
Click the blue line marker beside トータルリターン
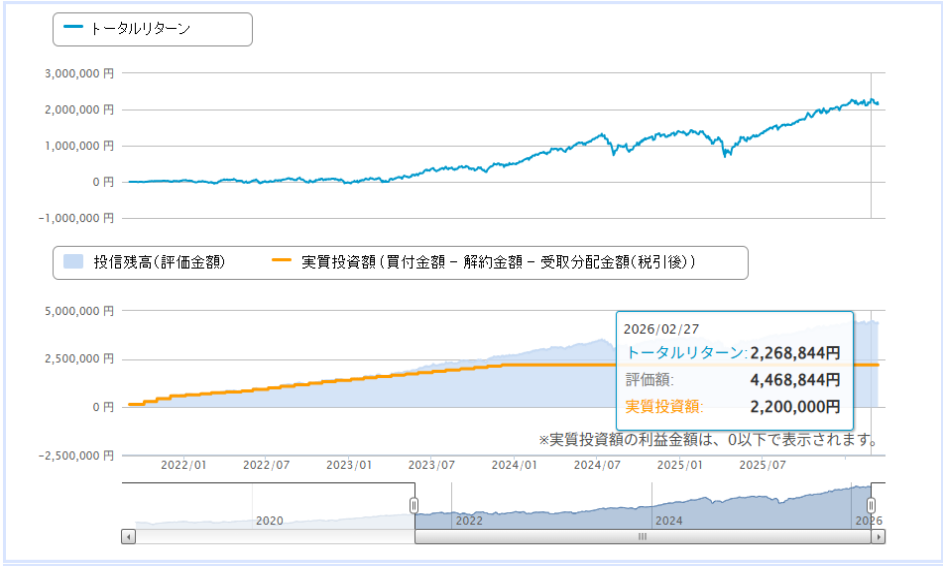coord(73,29)
